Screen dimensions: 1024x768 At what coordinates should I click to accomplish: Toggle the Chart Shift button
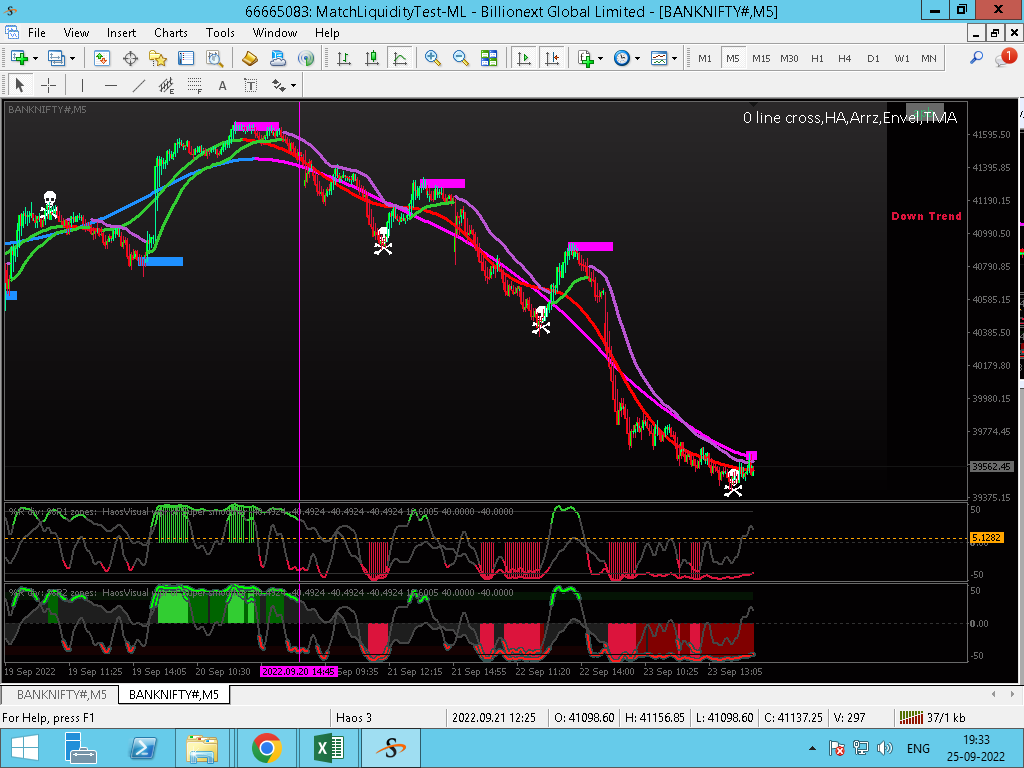pos(550,58)
